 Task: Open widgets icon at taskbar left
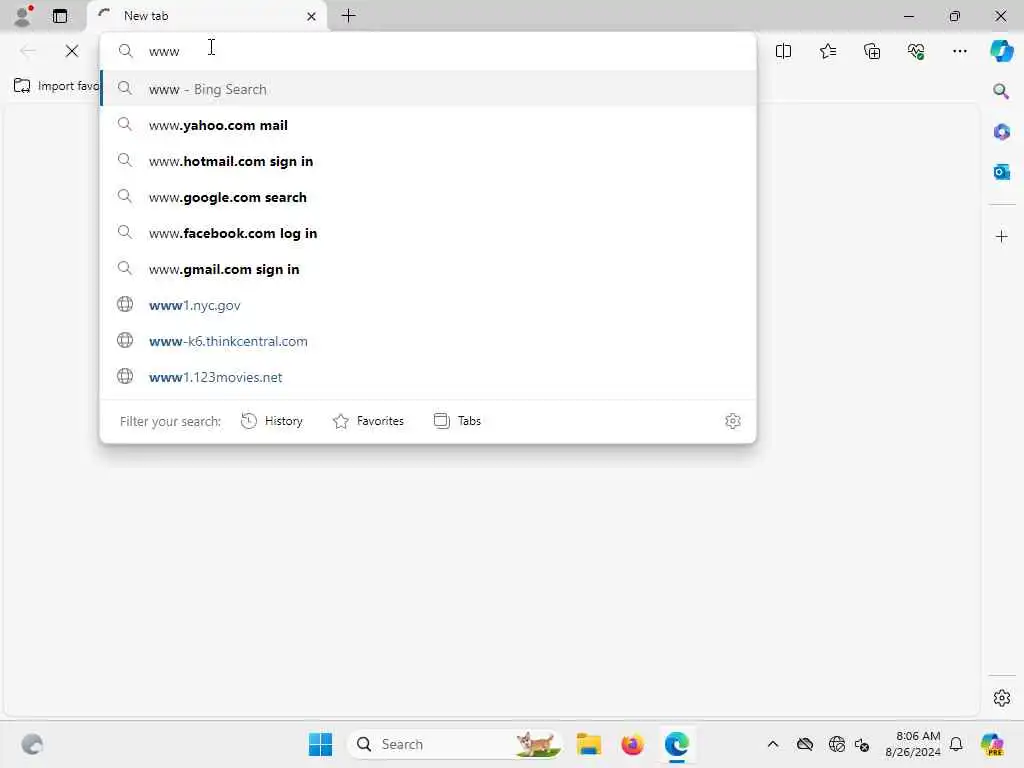pos(32,744)
